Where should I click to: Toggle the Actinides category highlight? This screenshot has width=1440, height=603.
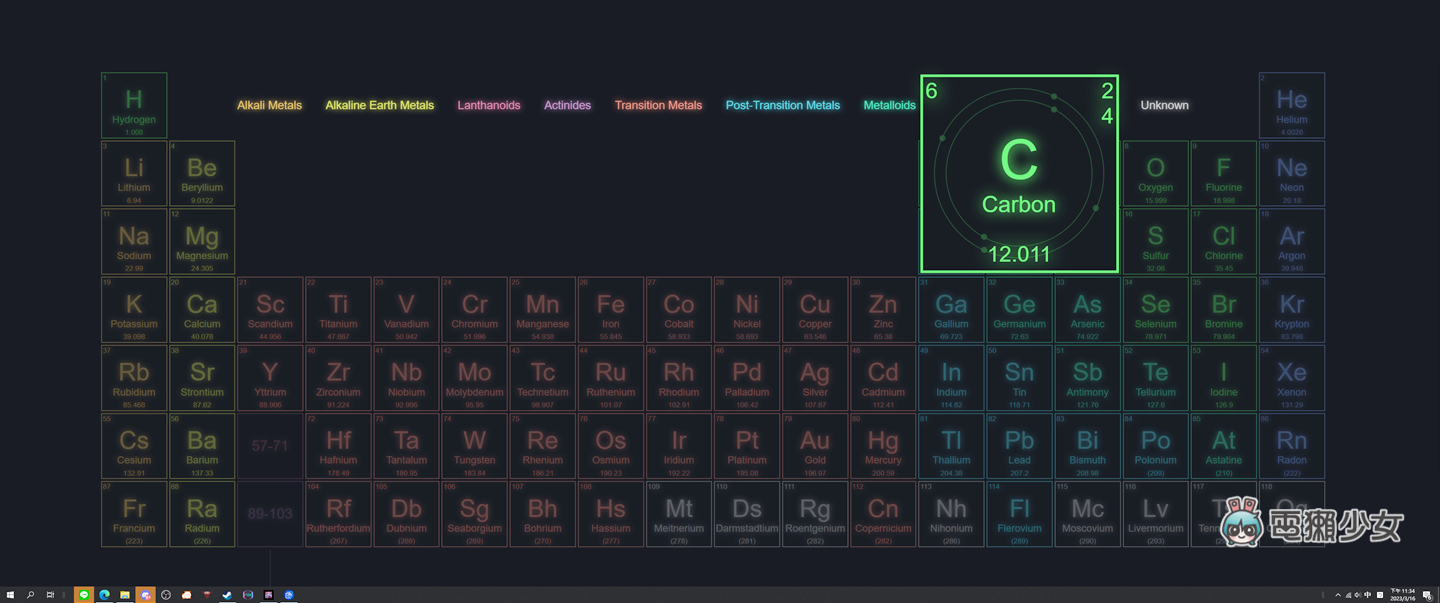[x=567, y=104]
